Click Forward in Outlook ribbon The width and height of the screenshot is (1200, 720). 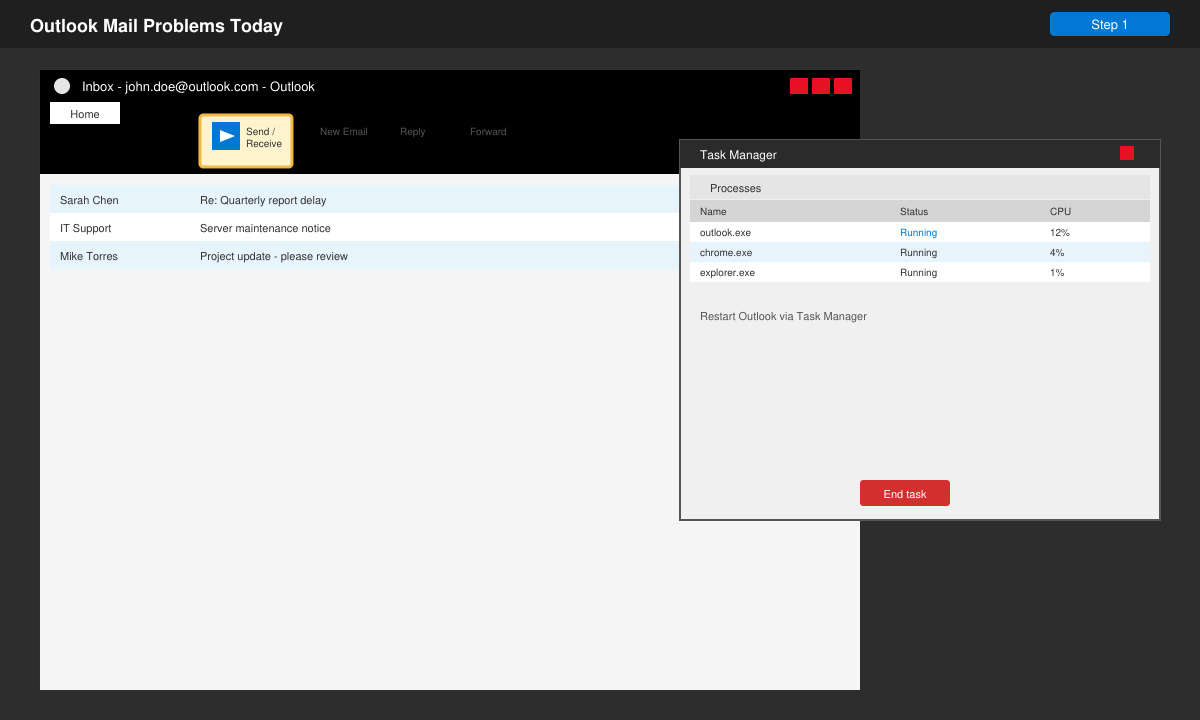coord(488,132)
